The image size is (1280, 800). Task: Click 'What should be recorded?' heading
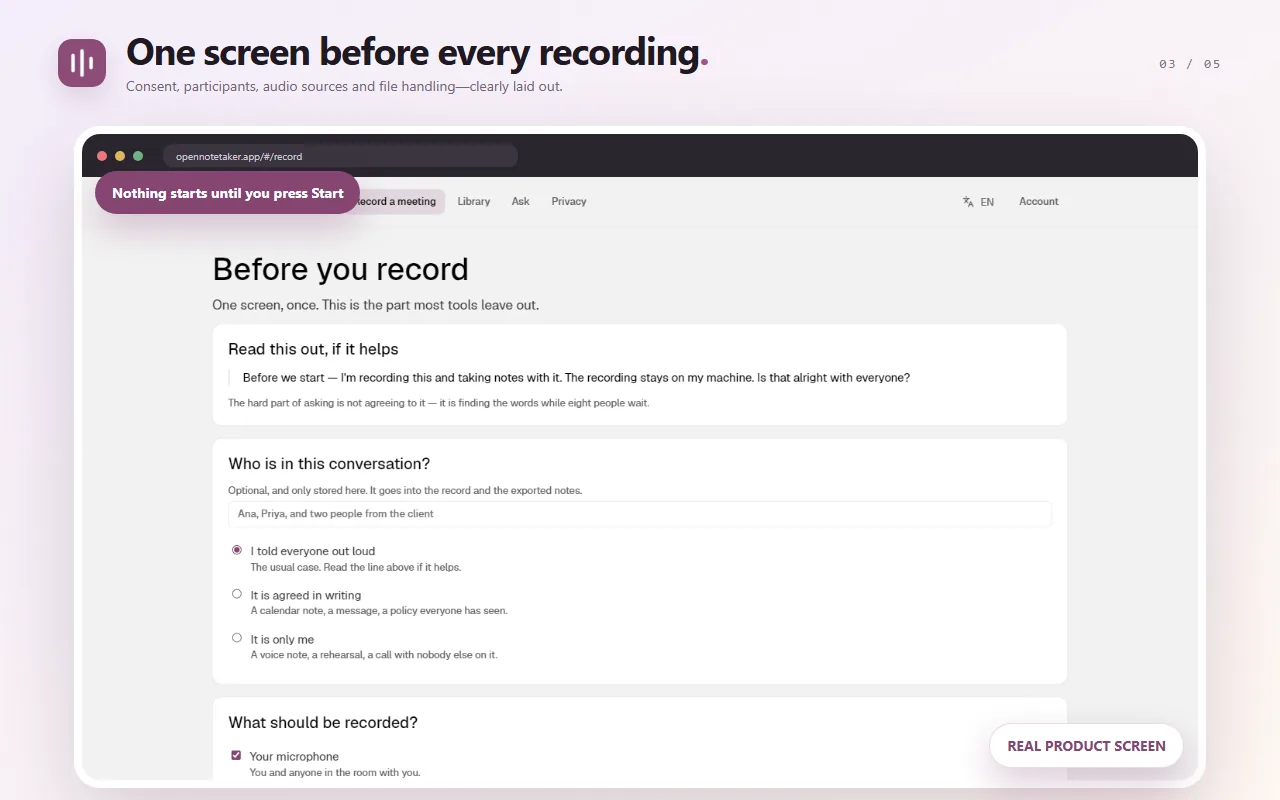click(323, 722)
